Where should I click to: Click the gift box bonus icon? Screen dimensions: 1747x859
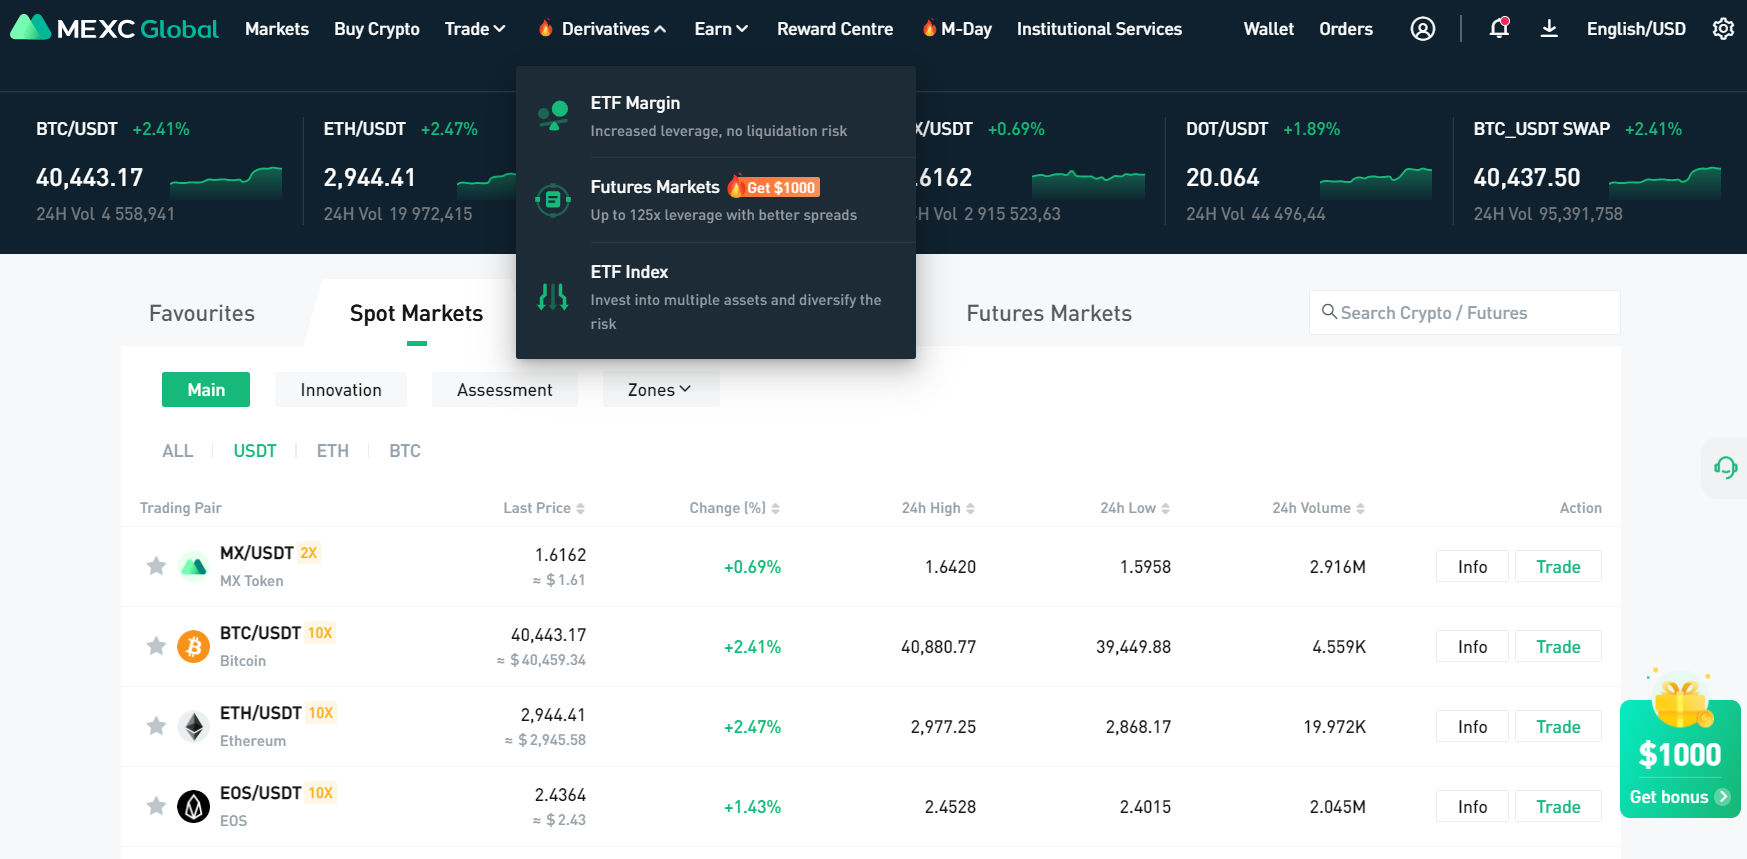click(x=1682, y=700)
